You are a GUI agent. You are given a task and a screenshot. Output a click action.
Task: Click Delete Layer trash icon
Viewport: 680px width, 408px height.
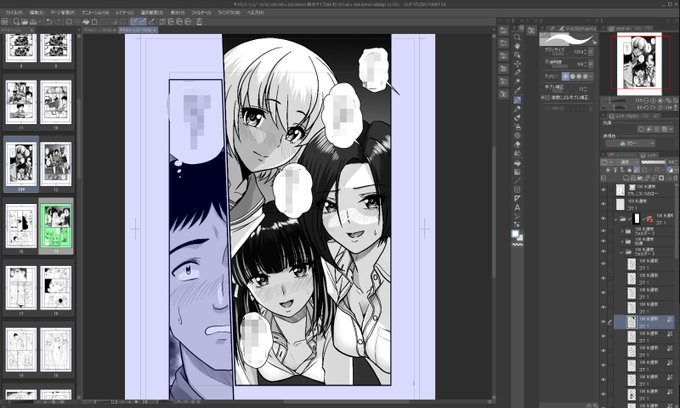[676, 178]
